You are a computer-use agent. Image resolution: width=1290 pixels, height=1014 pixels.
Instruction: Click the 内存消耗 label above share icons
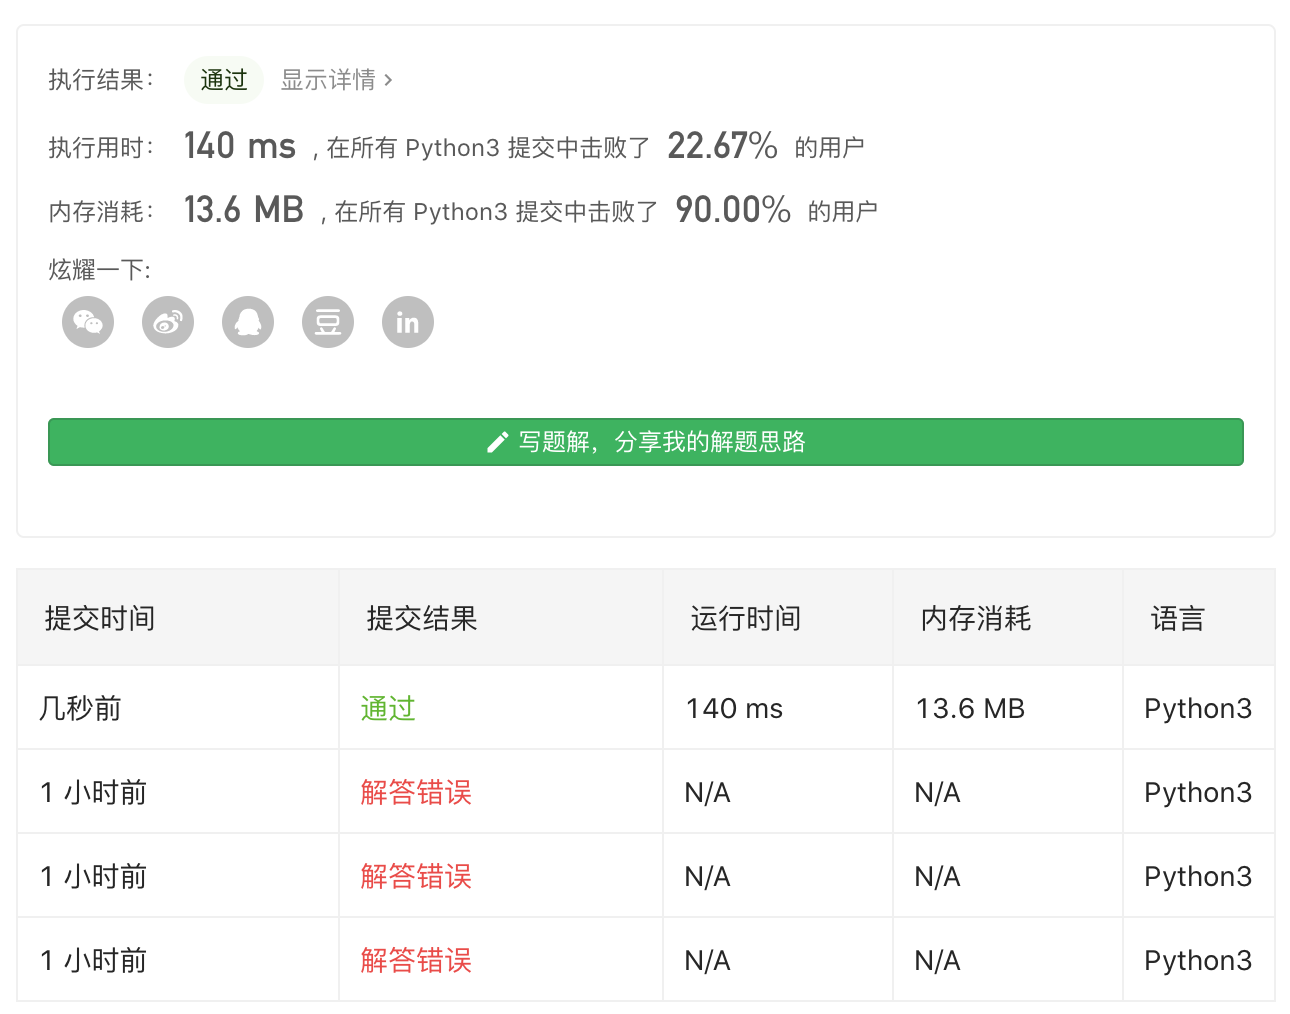pyautogui.click(x=101, y=212)
